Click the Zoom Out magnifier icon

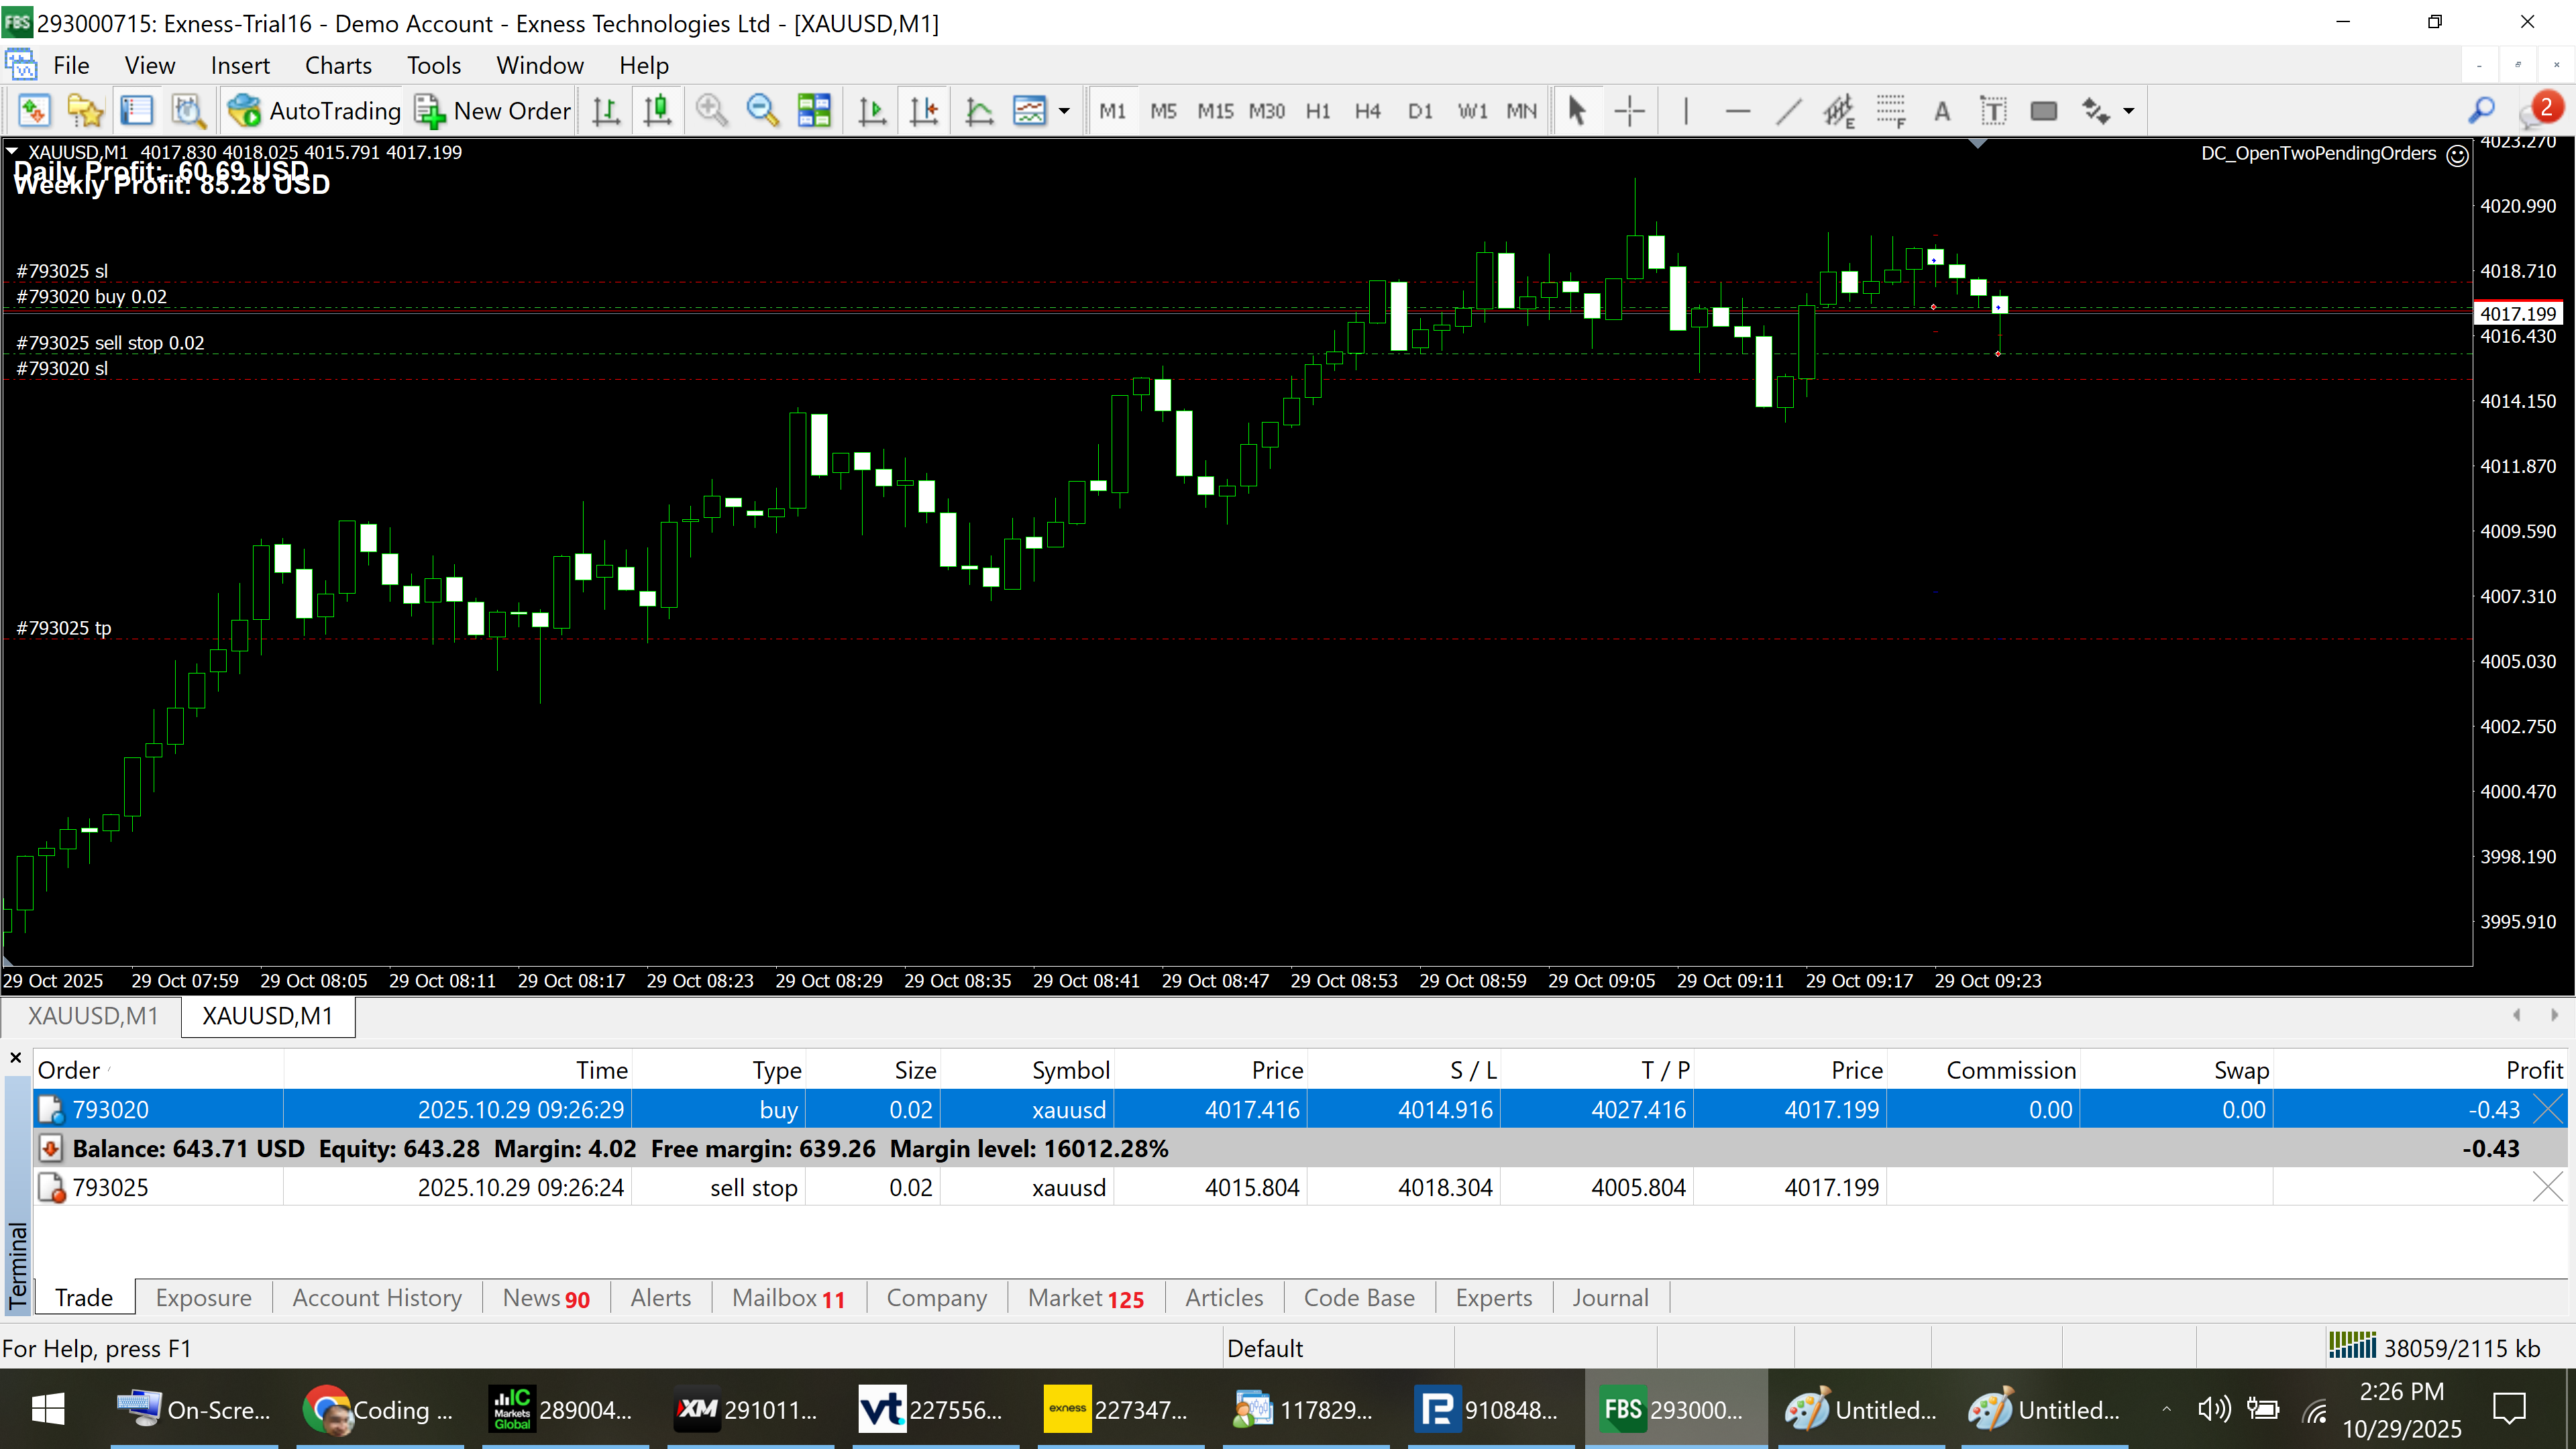click(x=763, y=110)
